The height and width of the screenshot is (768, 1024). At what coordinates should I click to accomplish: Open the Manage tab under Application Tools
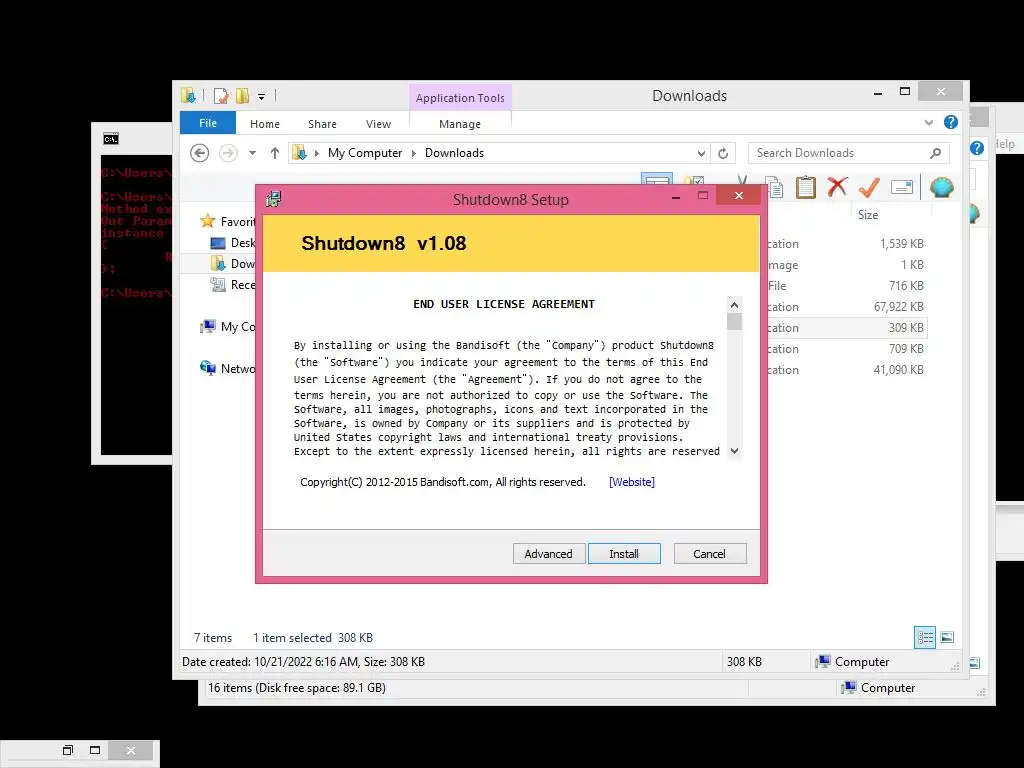[460, 124]
